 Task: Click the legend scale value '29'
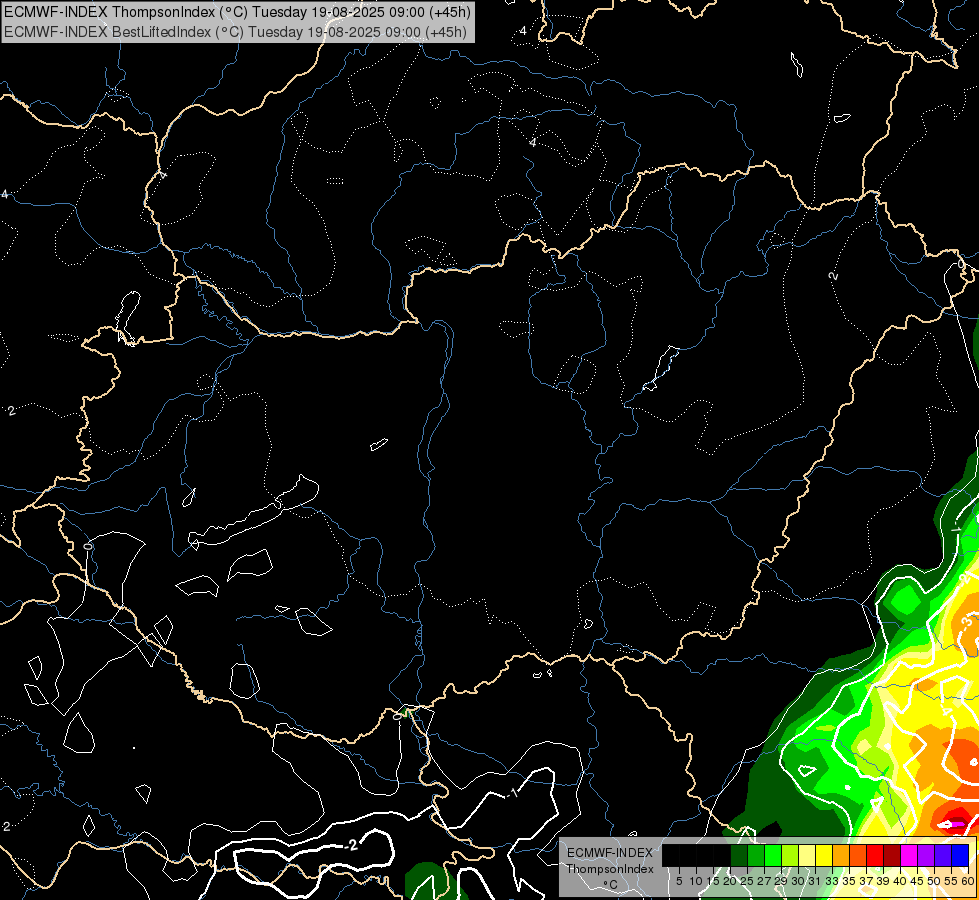[782, 881]
